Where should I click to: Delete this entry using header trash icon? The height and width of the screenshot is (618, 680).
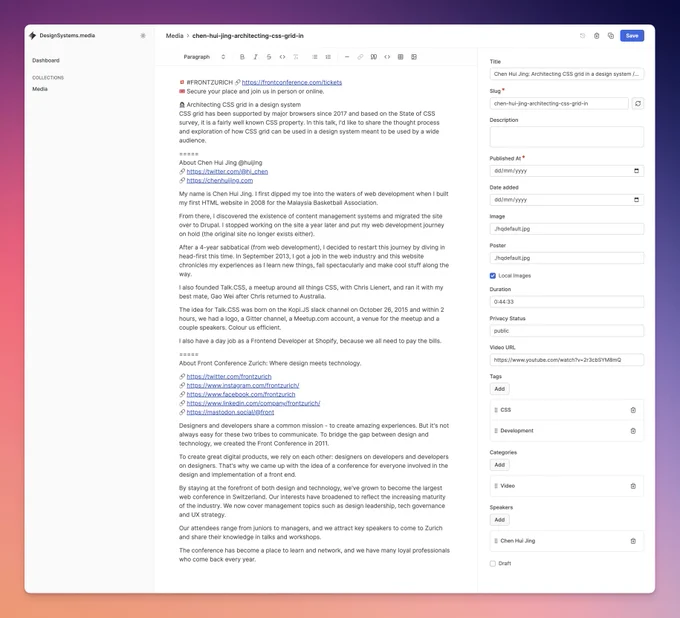click(597, 36)
